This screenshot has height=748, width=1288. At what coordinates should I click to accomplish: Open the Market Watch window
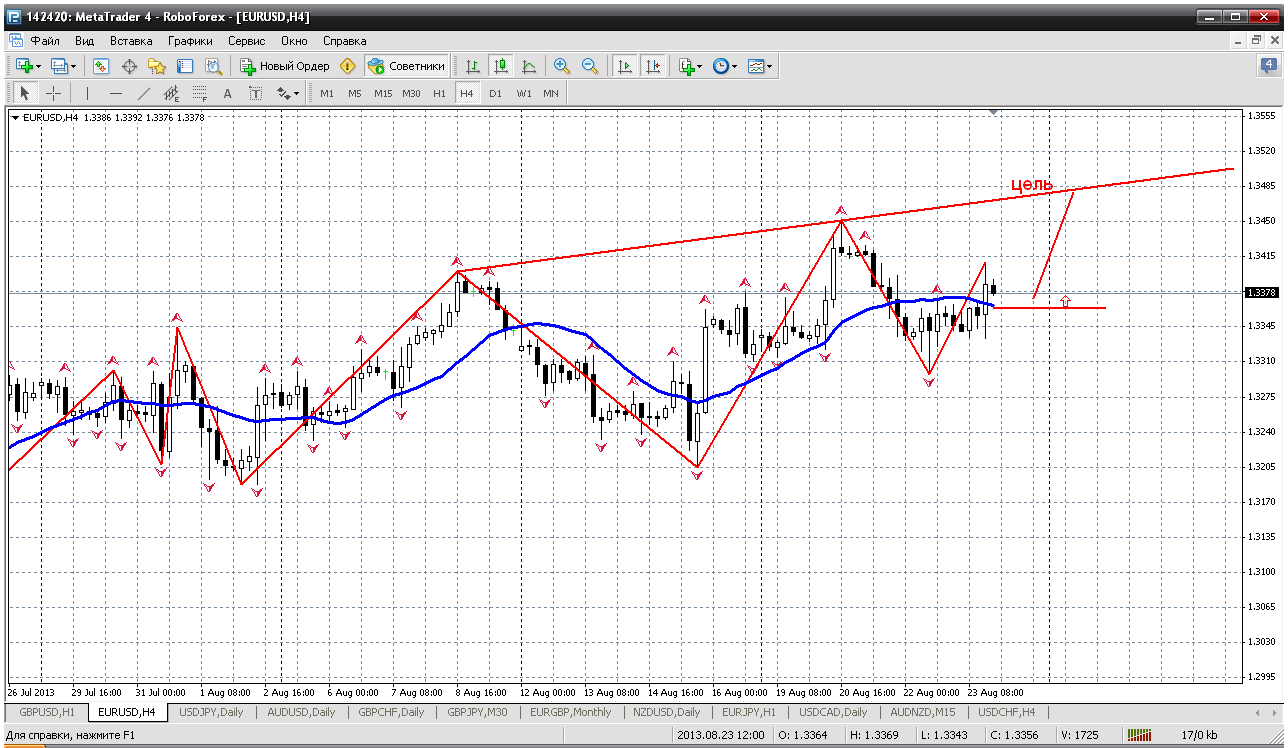(x=101, y=66)
